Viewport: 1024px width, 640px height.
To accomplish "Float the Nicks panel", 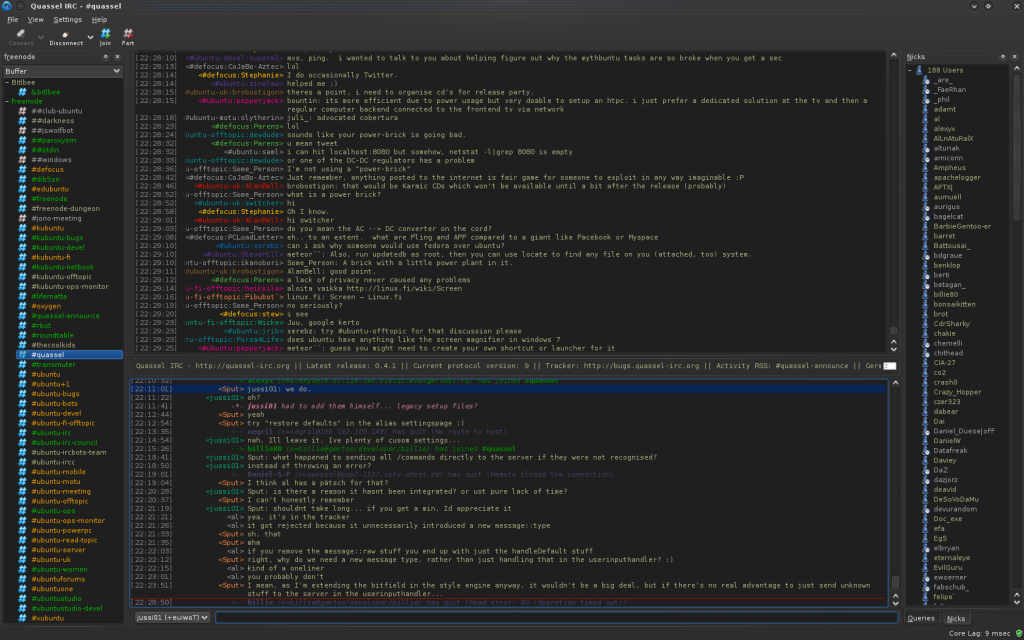I will click(1004, 58).
